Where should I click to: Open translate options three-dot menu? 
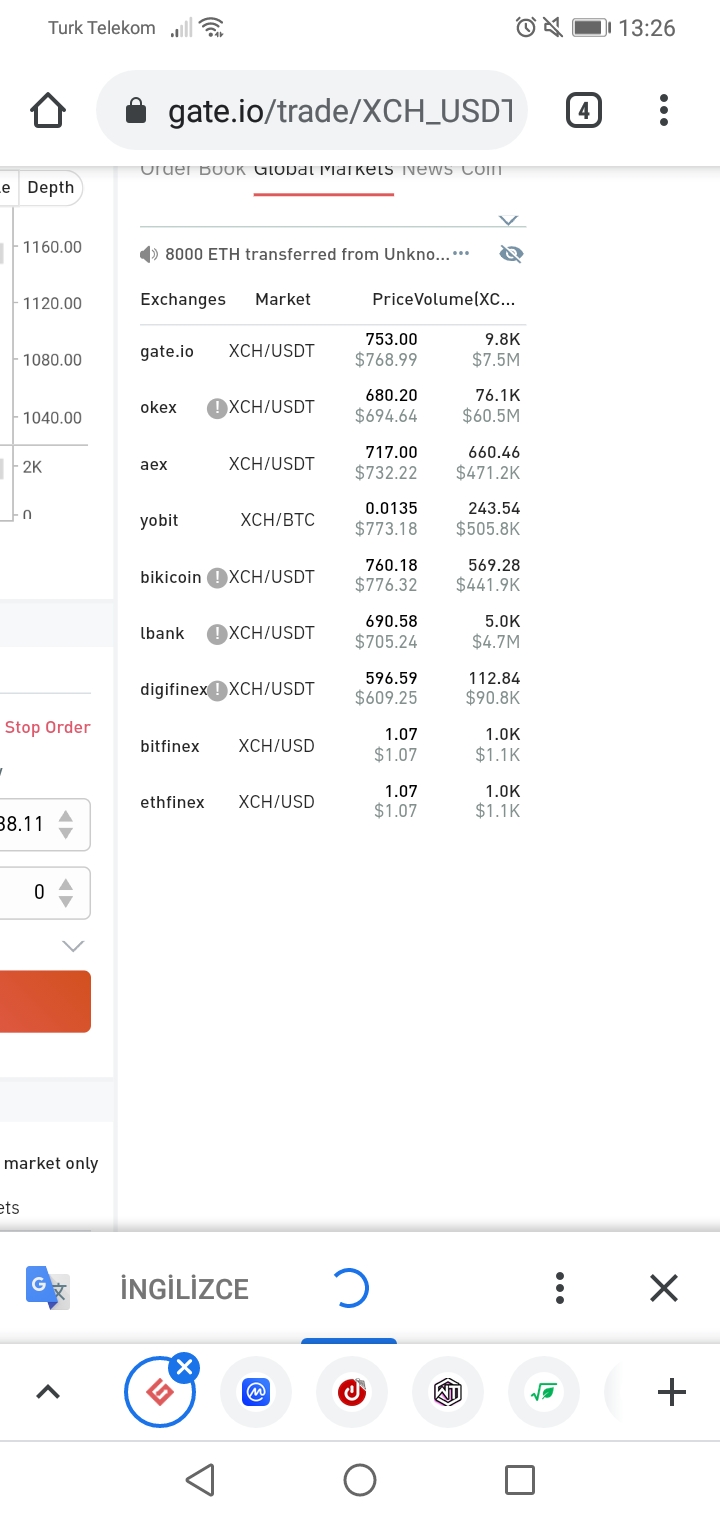point(560,1288)
